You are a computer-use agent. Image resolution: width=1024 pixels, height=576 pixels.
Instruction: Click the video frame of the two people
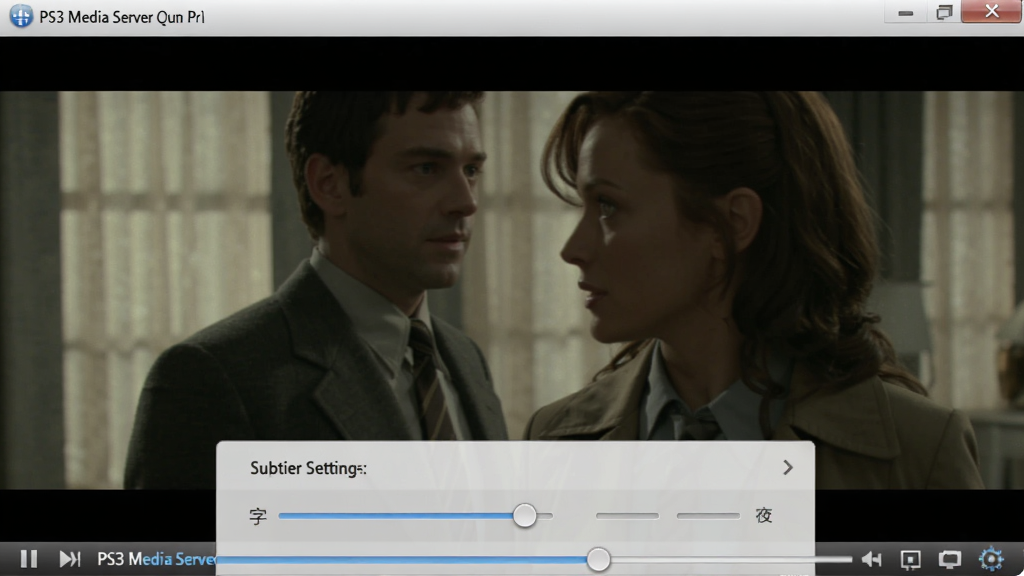(512, 290)
